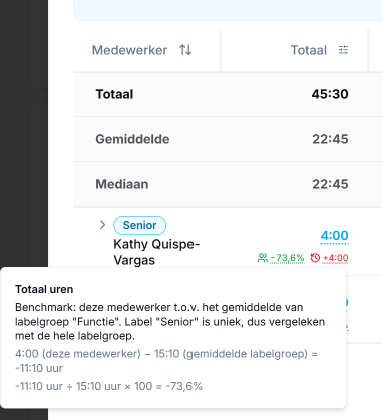
Task: Click the Mediaan summary row label
Action: (122, 184)
